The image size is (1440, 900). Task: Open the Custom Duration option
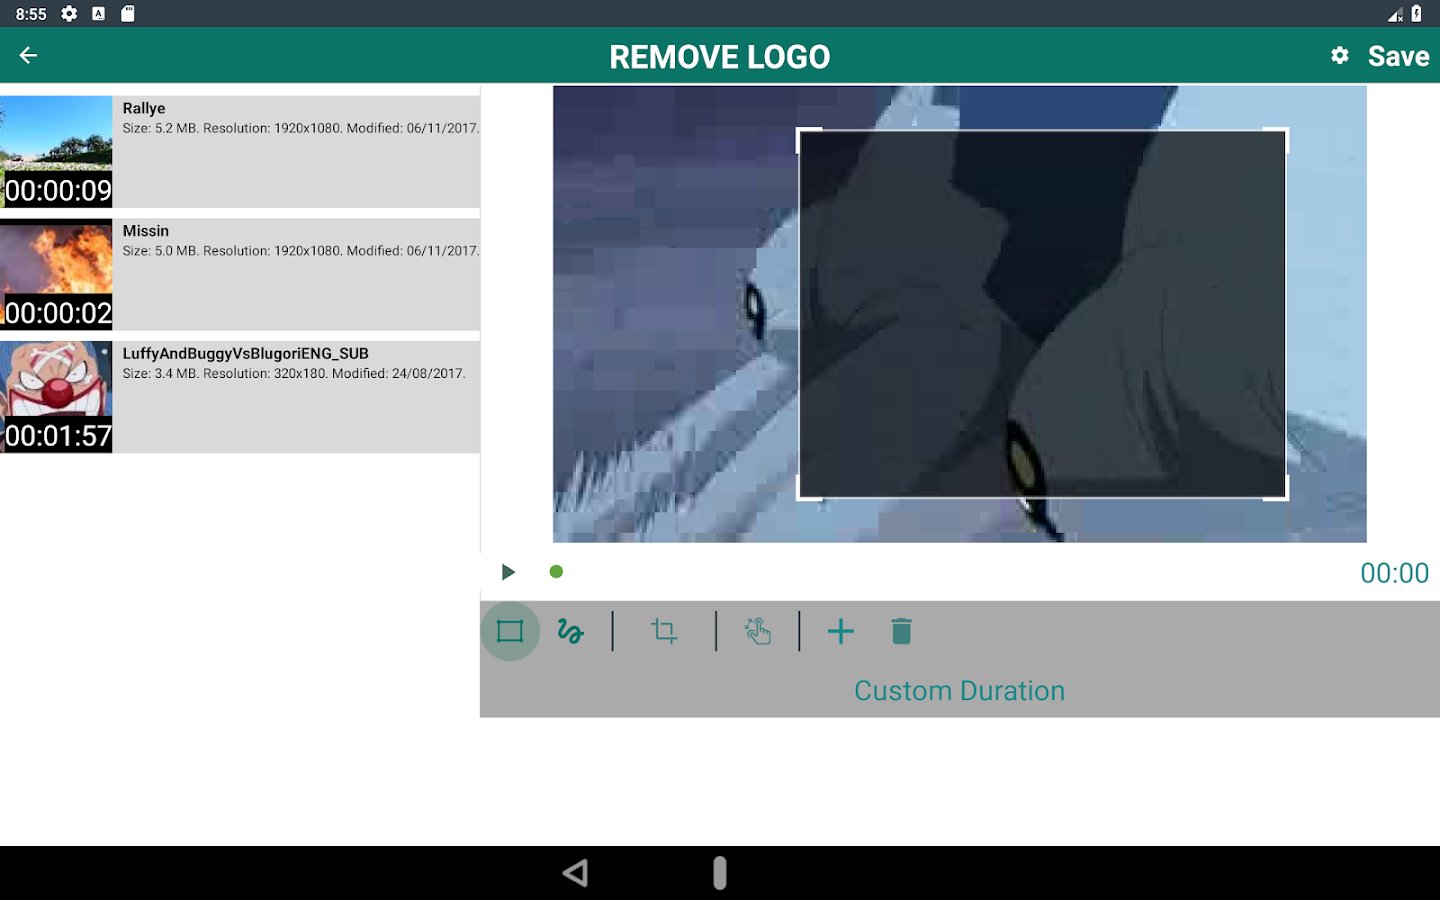point(959,691)
